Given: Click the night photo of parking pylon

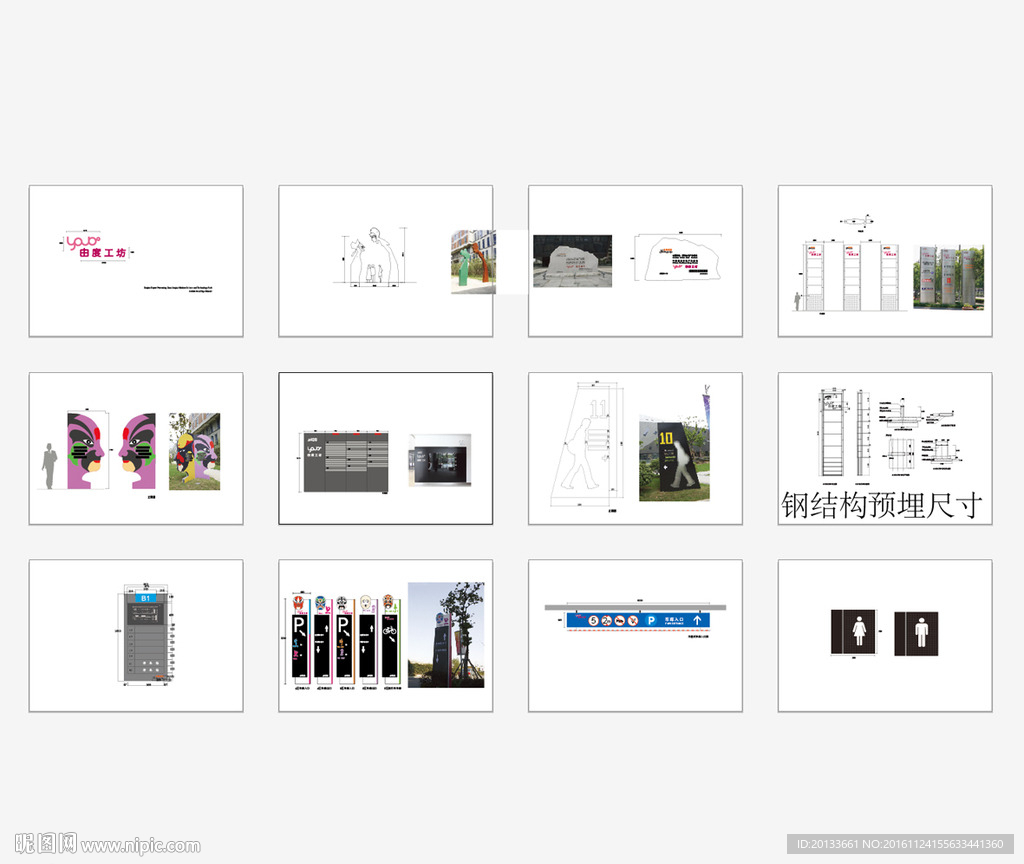Looking at the screenshot, I should (x=446, y=635).
